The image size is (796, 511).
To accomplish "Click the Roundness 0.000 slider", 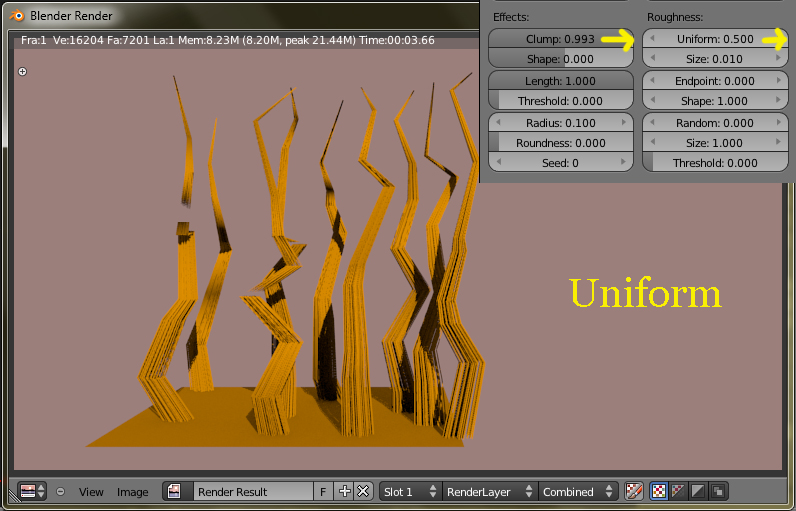I will (x=560, y=143).
